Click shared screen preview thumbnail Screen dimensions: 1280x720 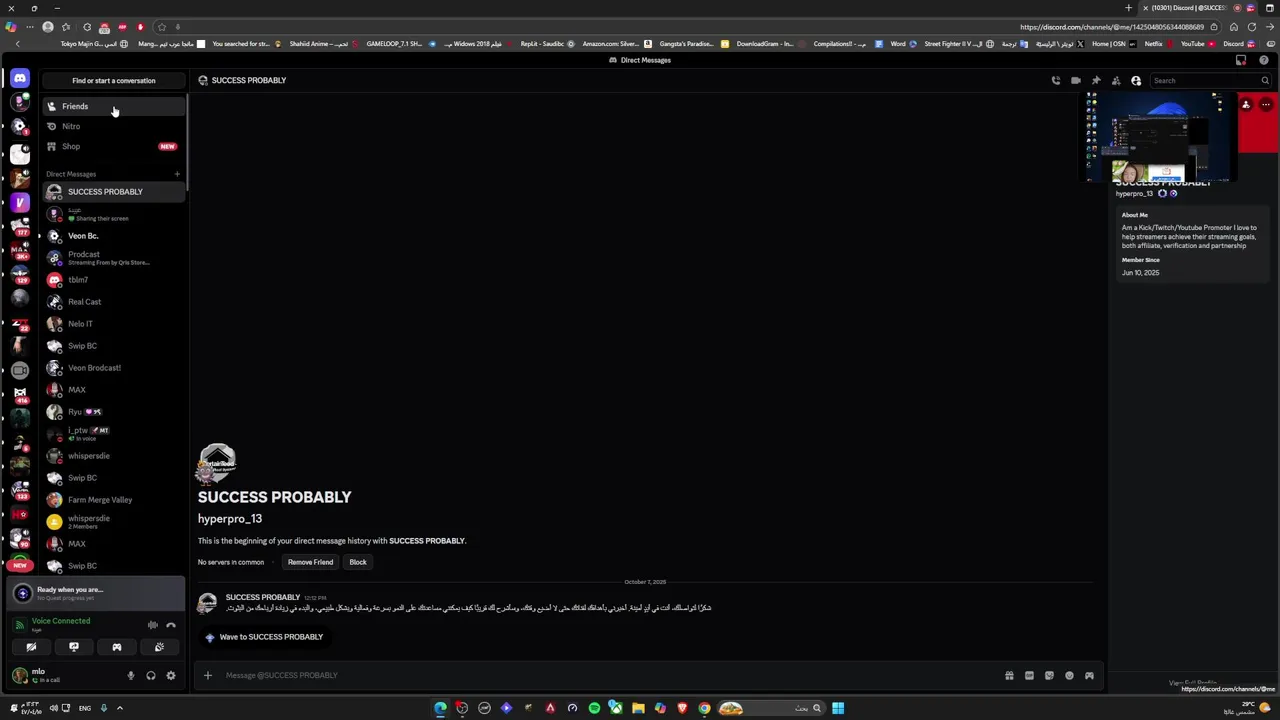pos(1158,137)
